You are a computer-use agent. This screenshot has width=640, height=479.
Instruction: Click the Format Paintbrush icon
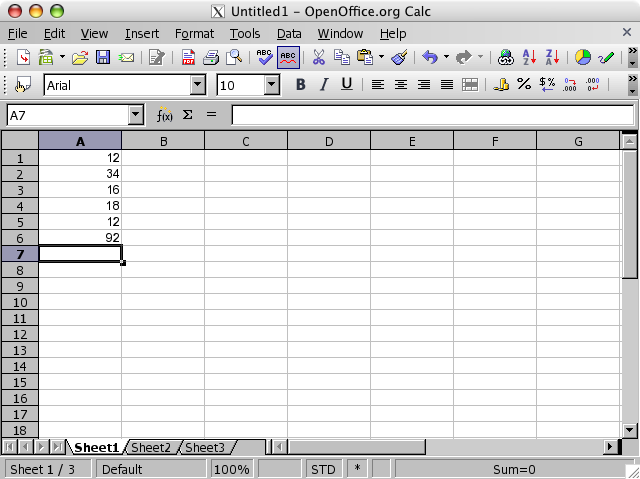(x=399, y=57)
